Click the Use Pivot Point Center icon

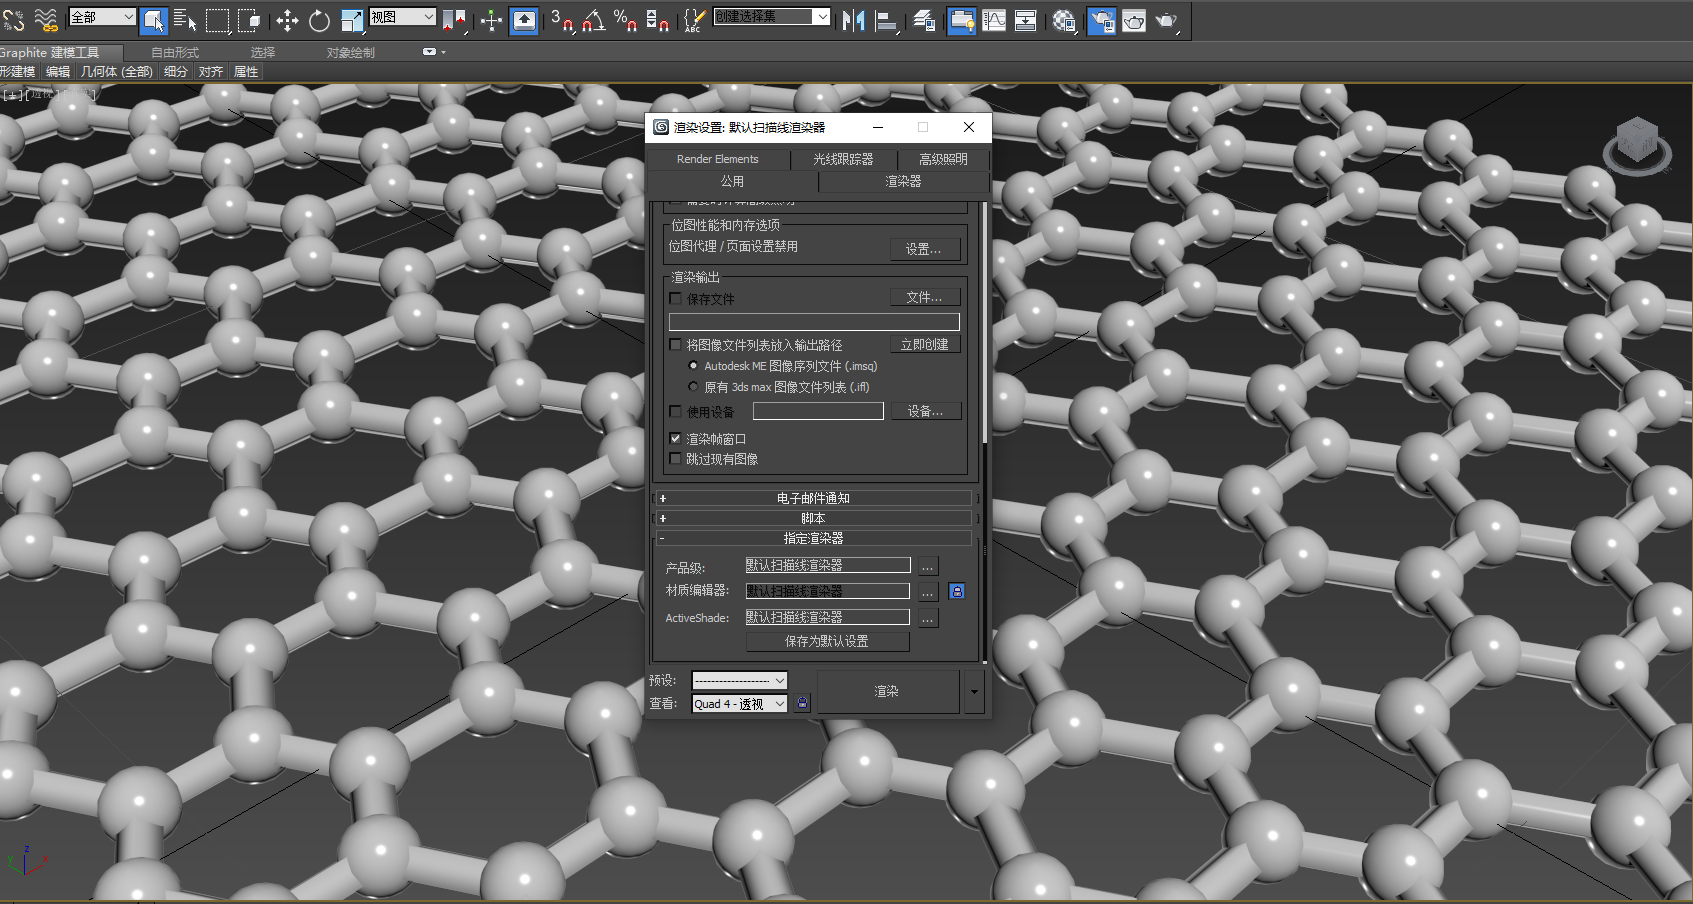454,20
